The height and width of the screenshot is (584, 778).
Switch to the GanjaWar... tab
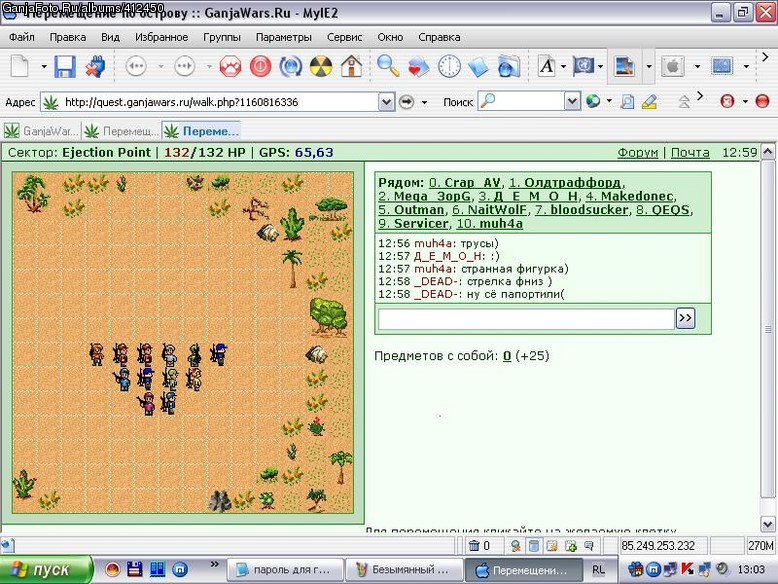point(42,131)
